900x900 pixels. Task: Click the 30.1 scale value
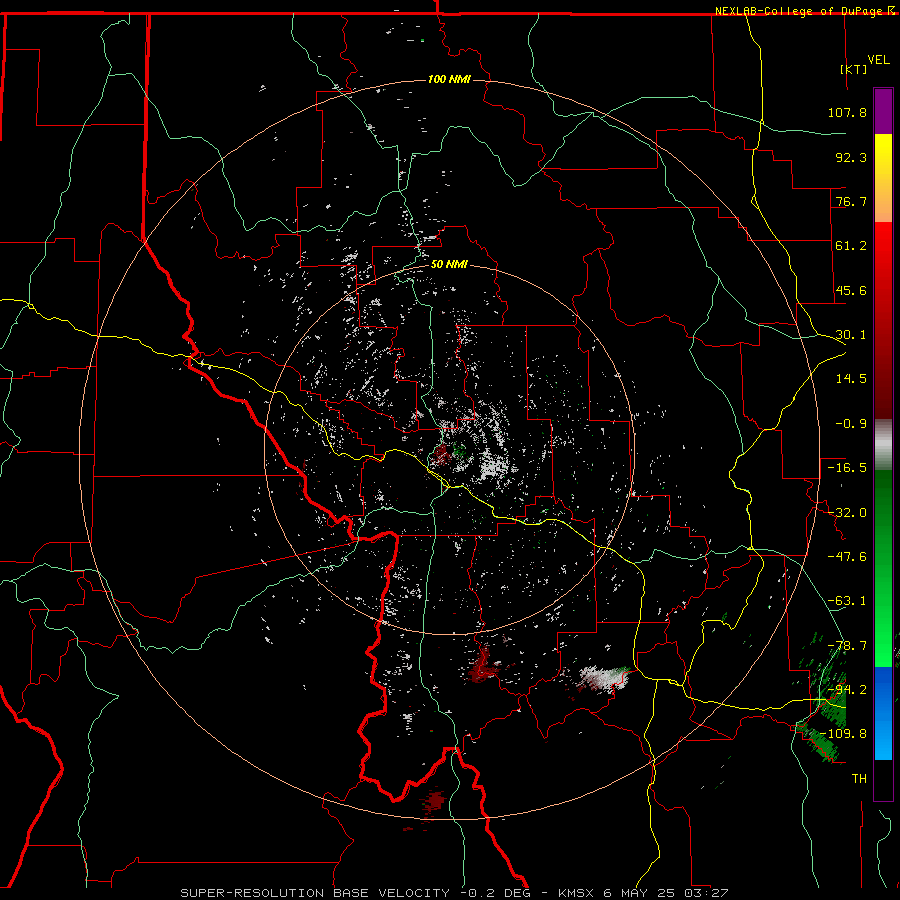pyautogui.click(x=851, y=335)
